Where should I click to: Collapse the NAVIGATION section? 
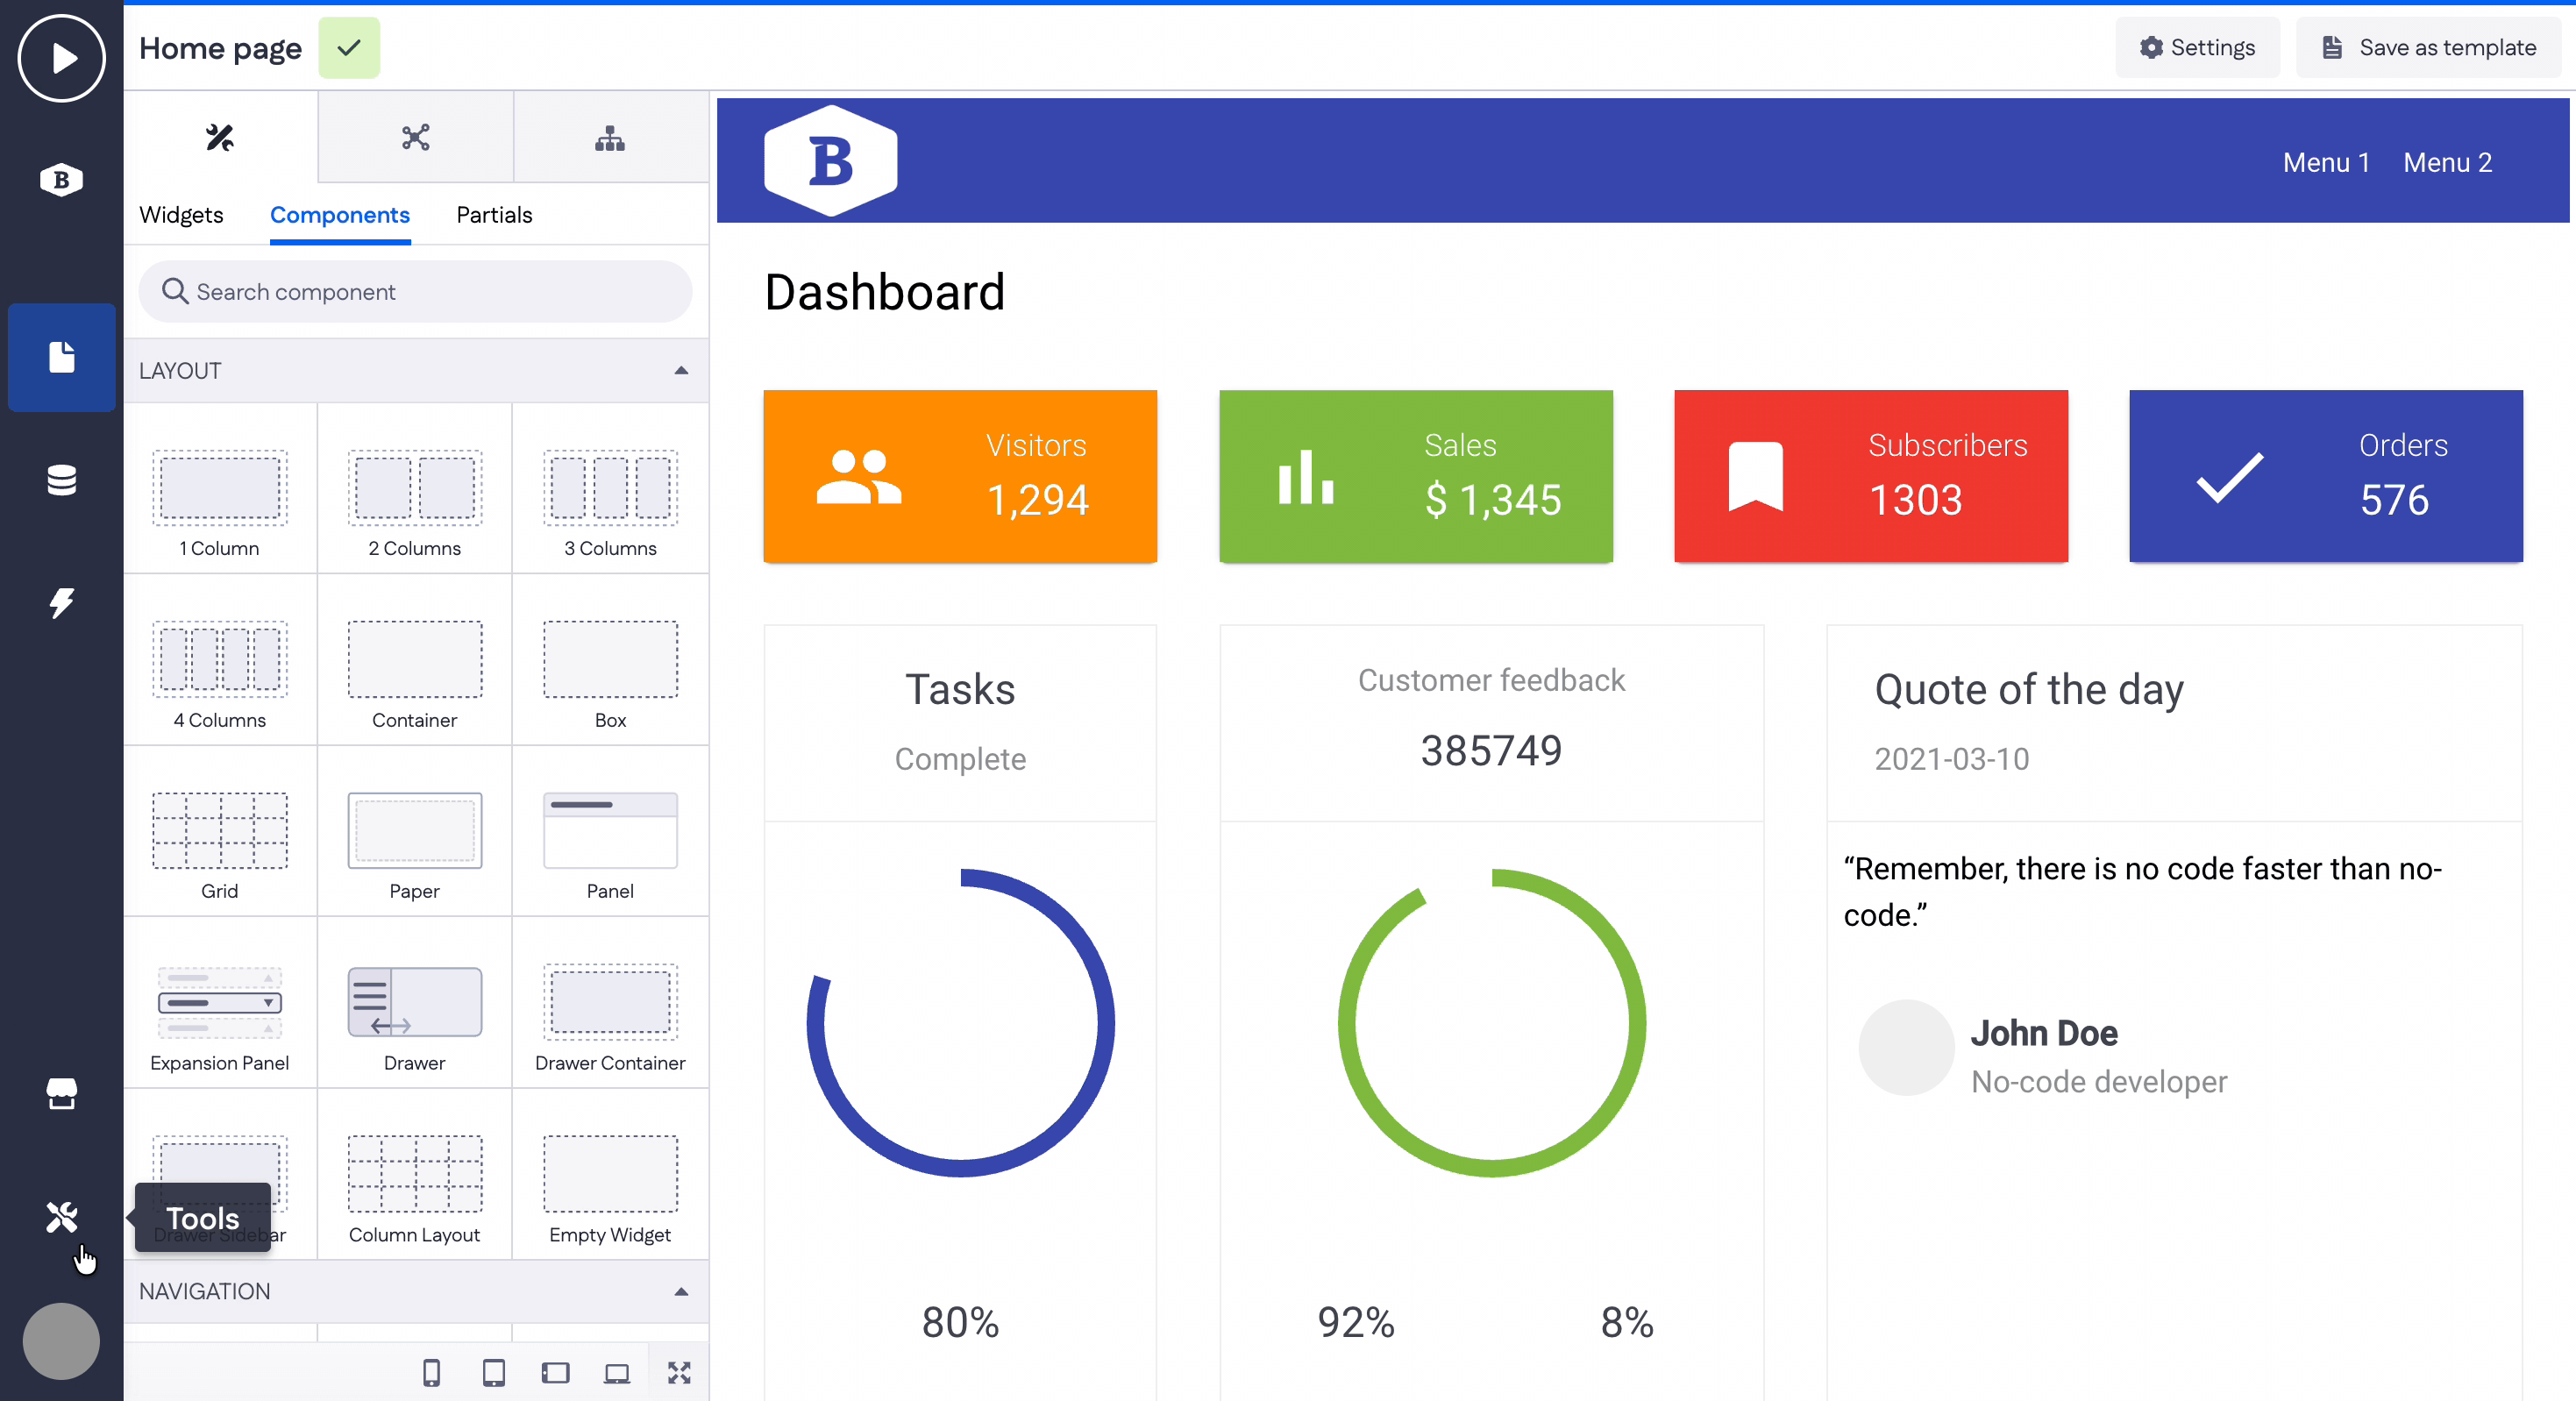(681, 1291)
